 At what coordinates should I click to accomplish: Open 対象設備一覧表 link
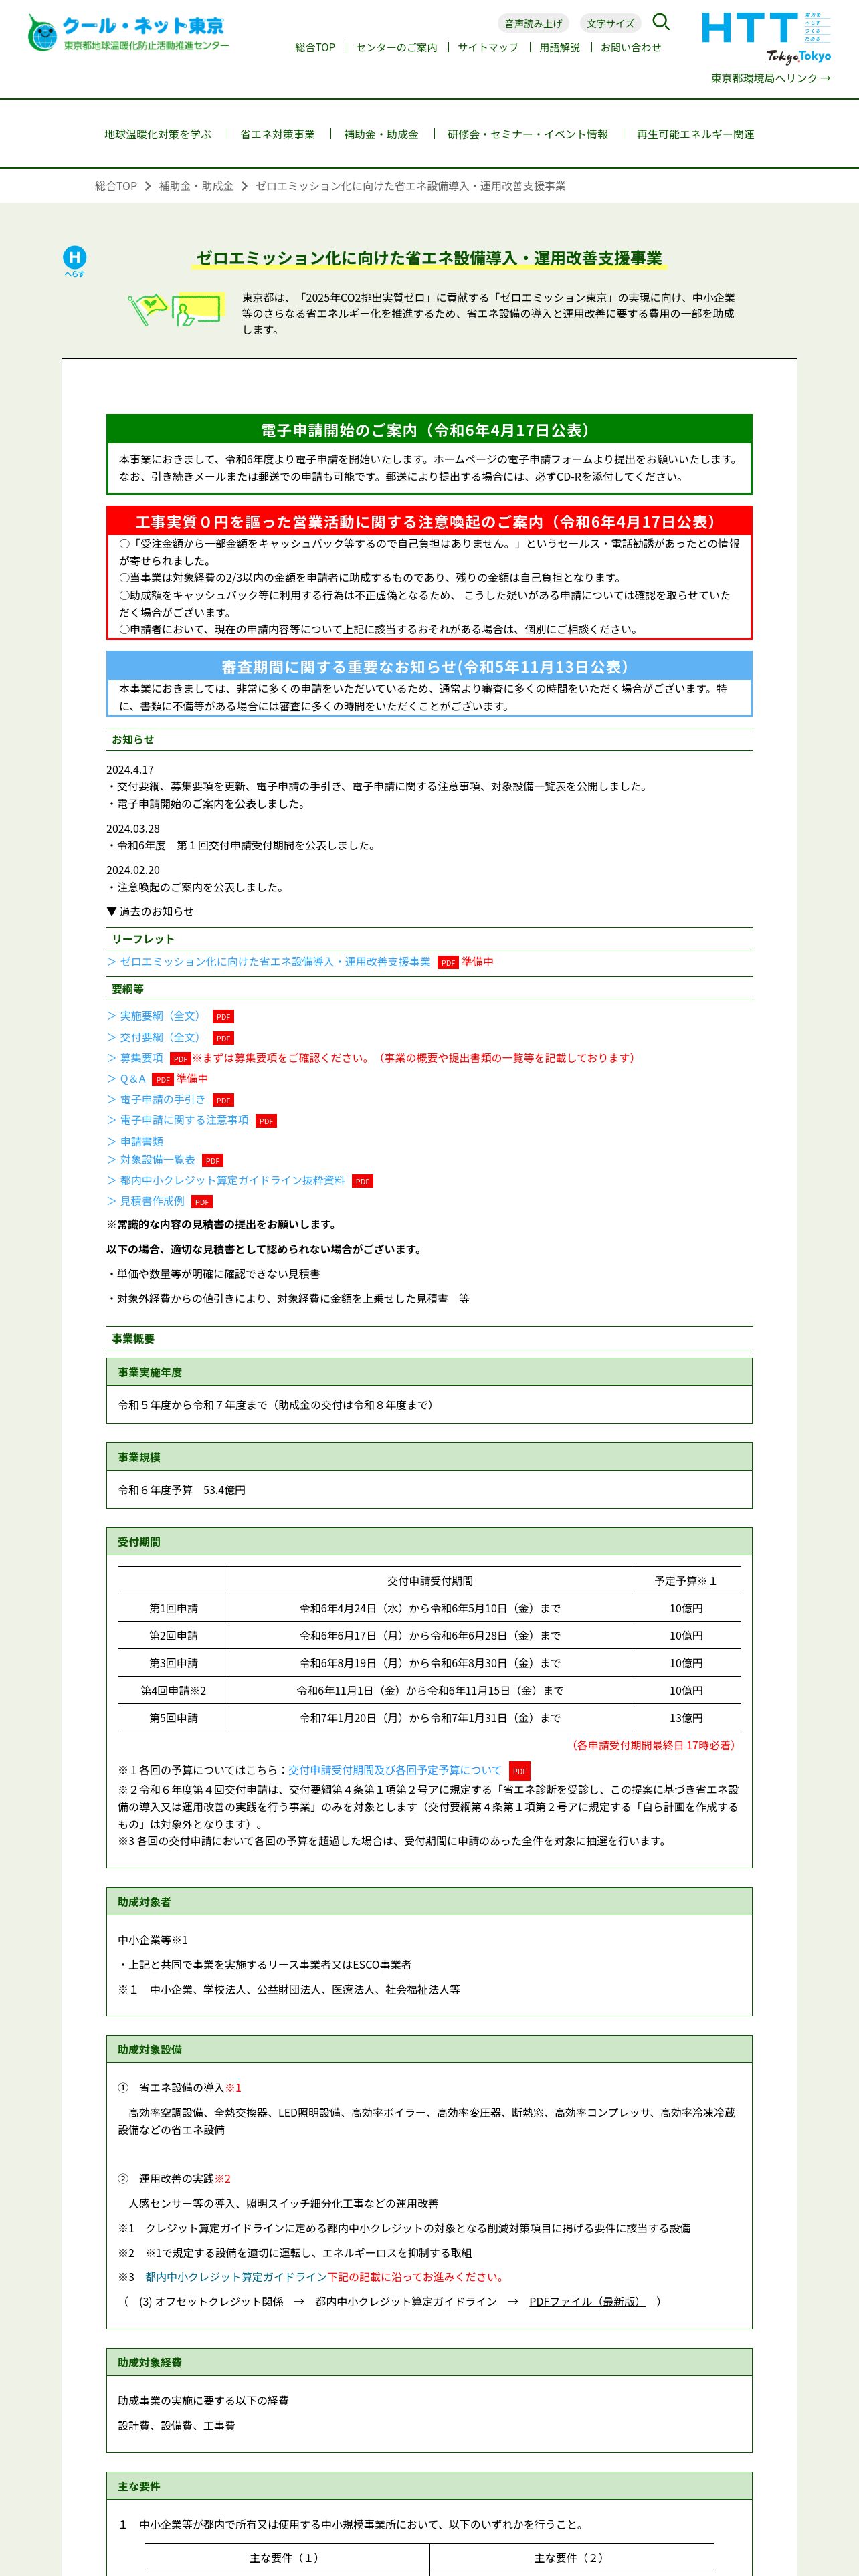pyautogui.click(x=157, y=1160)
